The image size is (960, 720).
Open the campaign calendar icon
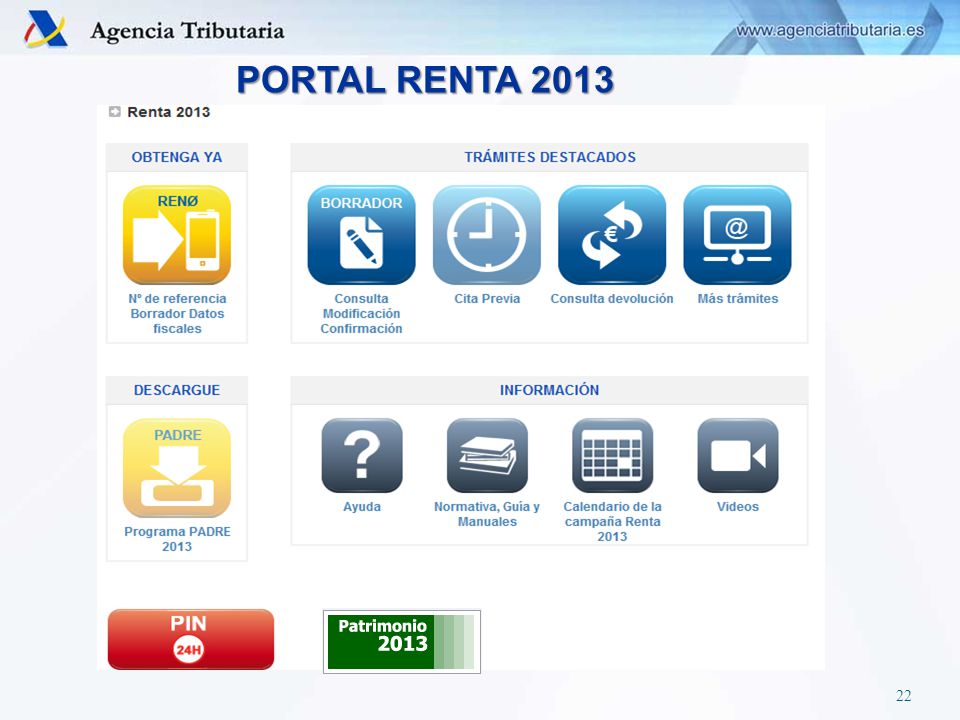(612, 456)
